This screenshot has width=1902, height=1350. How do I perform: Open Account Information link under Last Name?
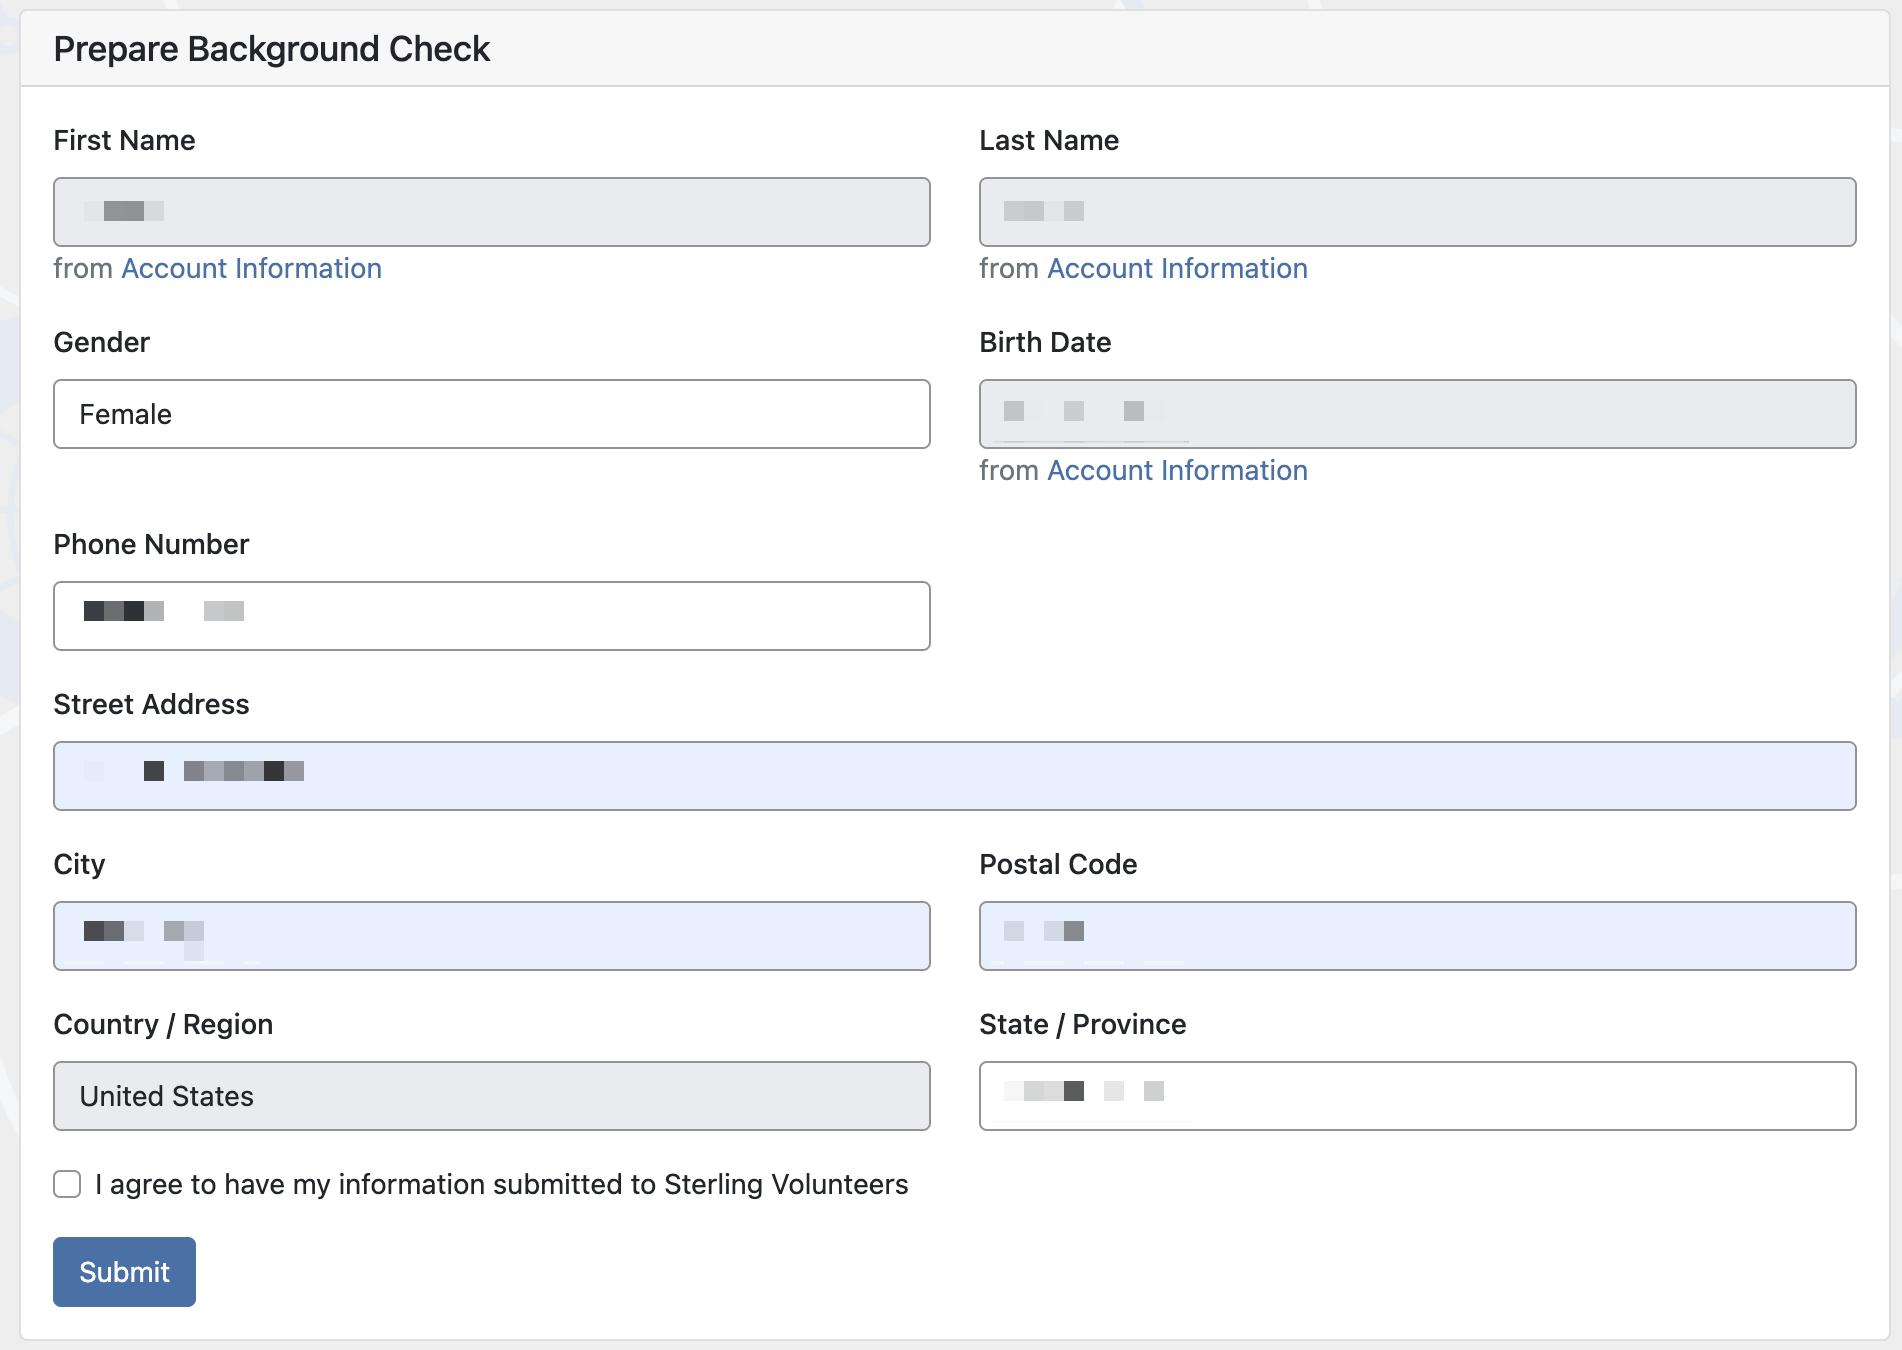click(x=1178, y=268)
